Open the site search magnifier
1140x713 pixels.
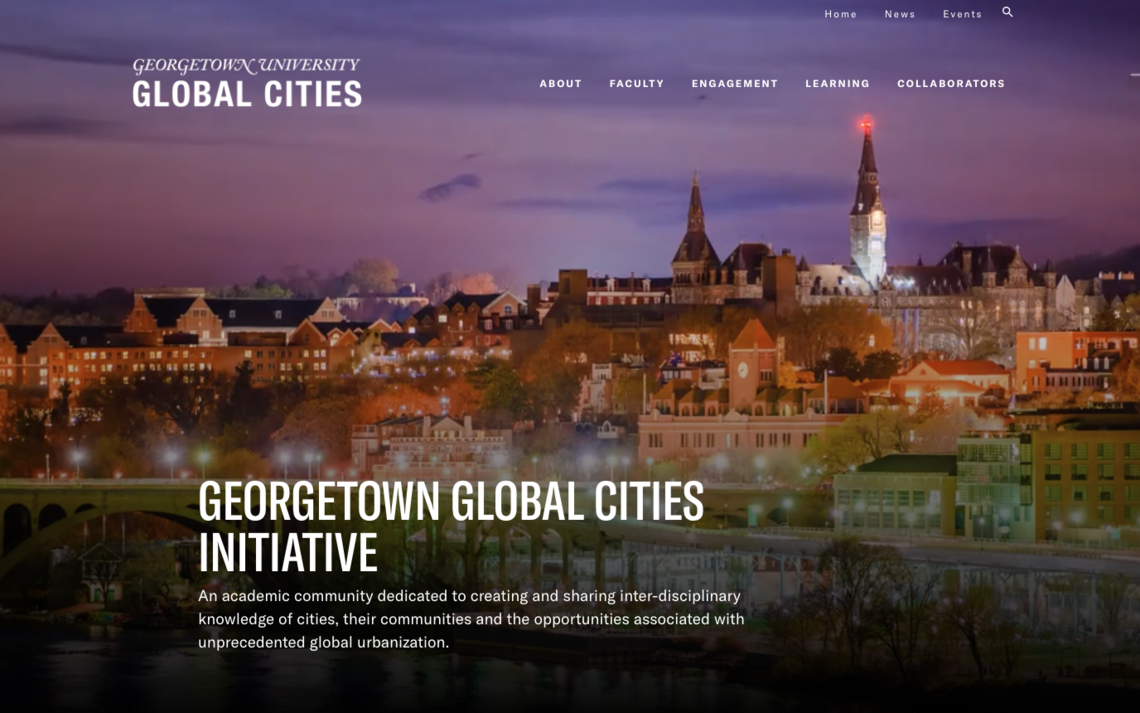(1007, 12)
